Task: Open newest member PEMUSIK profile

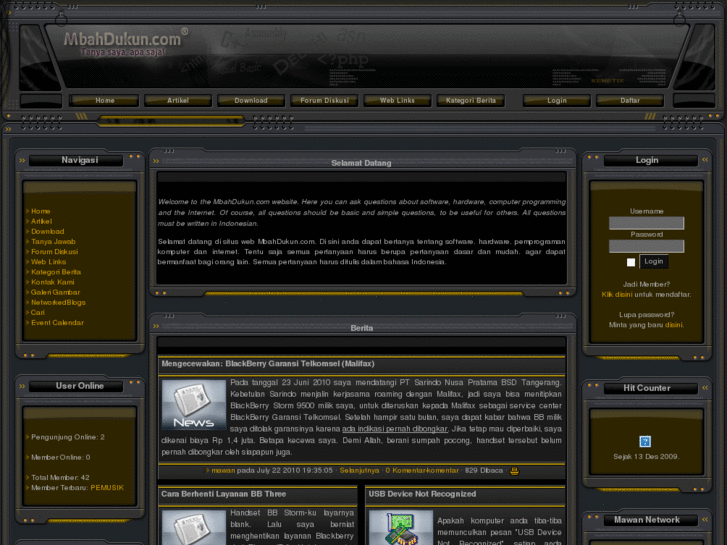Action: pyautogui.click(x=107, y=488)
